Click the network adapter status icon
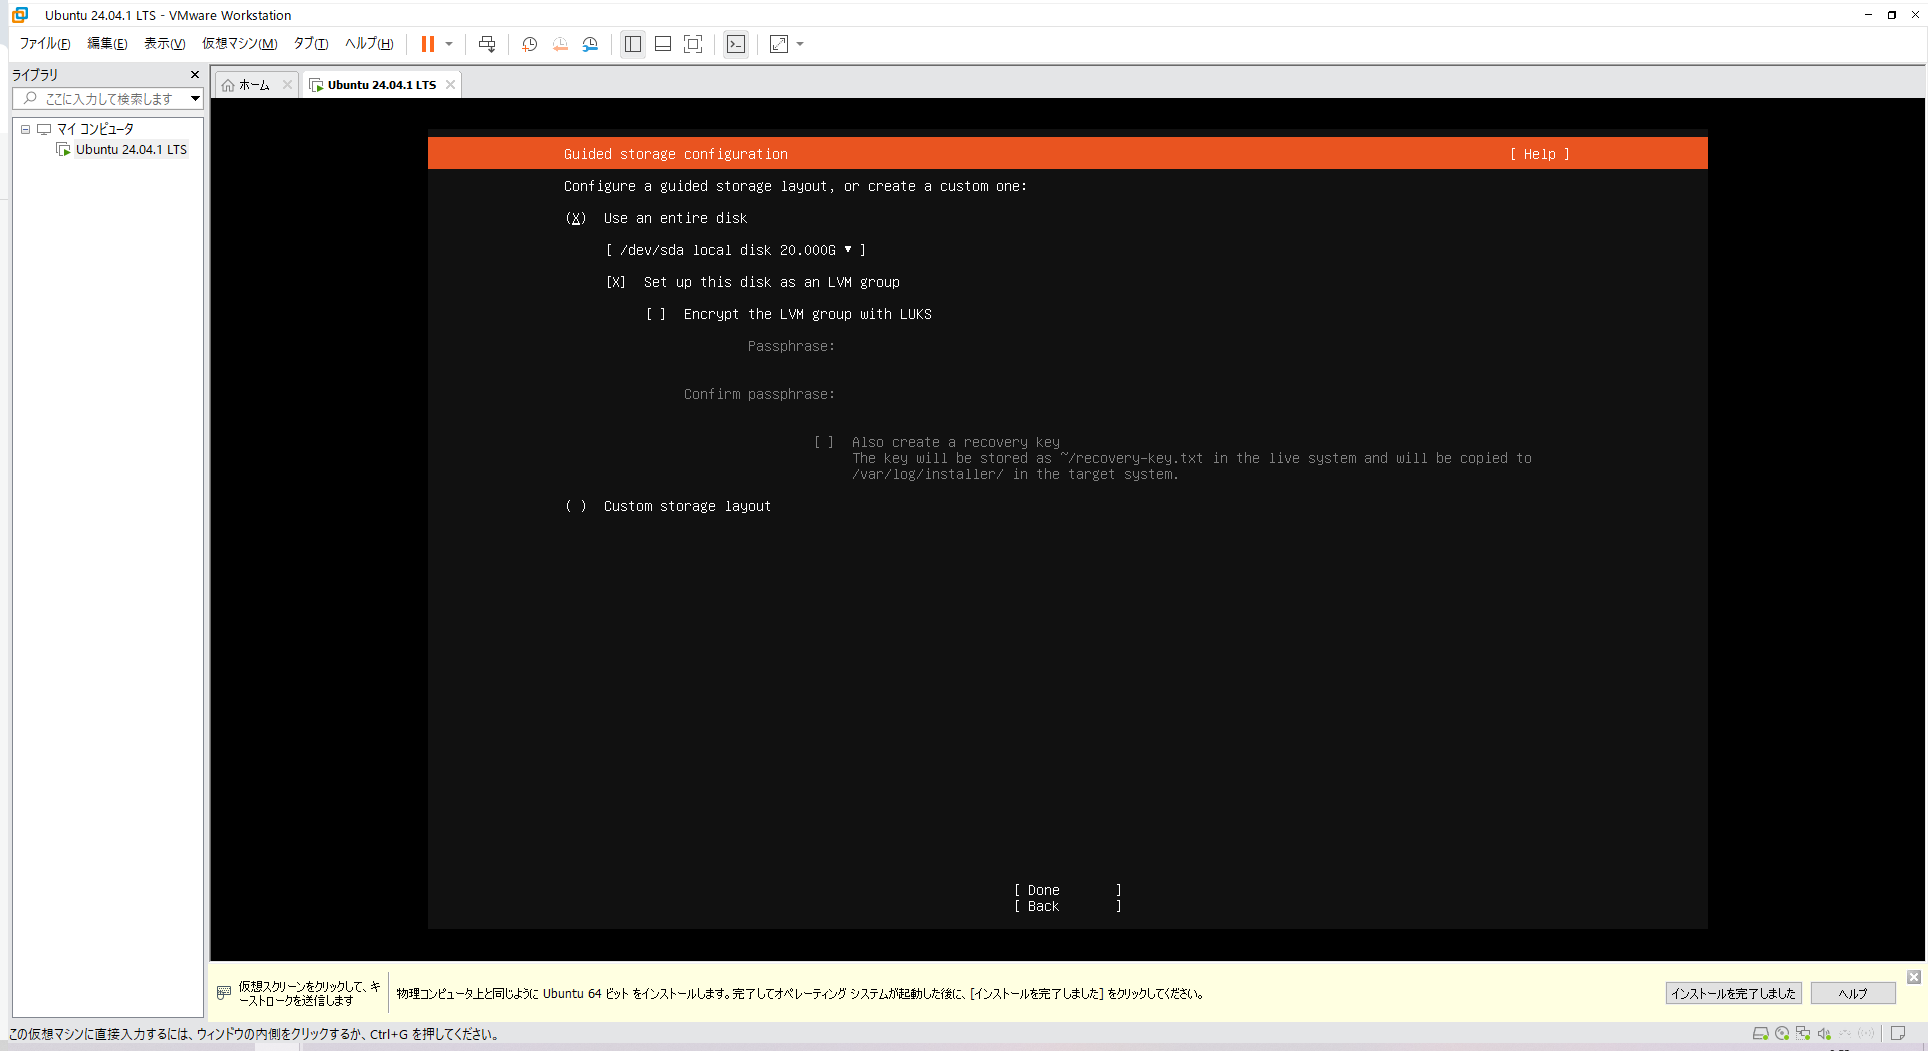Screen dimensions: 1928x1051 [1803, 1034]
